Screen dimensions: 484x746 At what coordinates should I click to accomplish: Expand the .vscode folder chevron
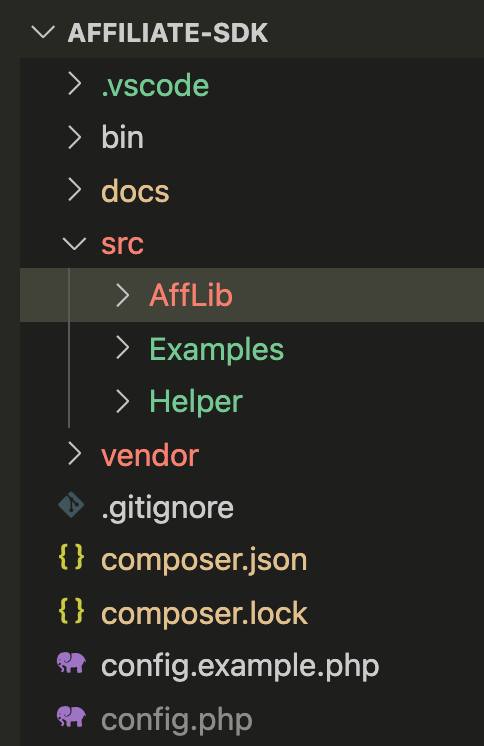coord(75,84)
